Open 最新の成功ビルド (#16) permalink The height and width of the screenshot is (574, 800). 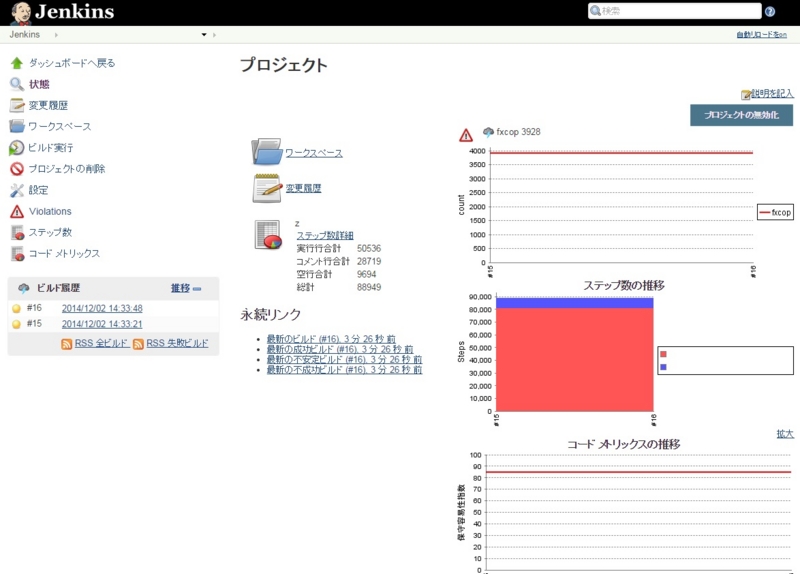click(x=340, y=349)
